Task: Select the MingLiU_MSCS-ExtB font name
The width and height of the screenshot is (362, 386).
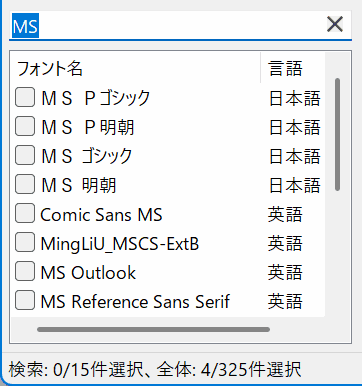Action: [120, 244]
